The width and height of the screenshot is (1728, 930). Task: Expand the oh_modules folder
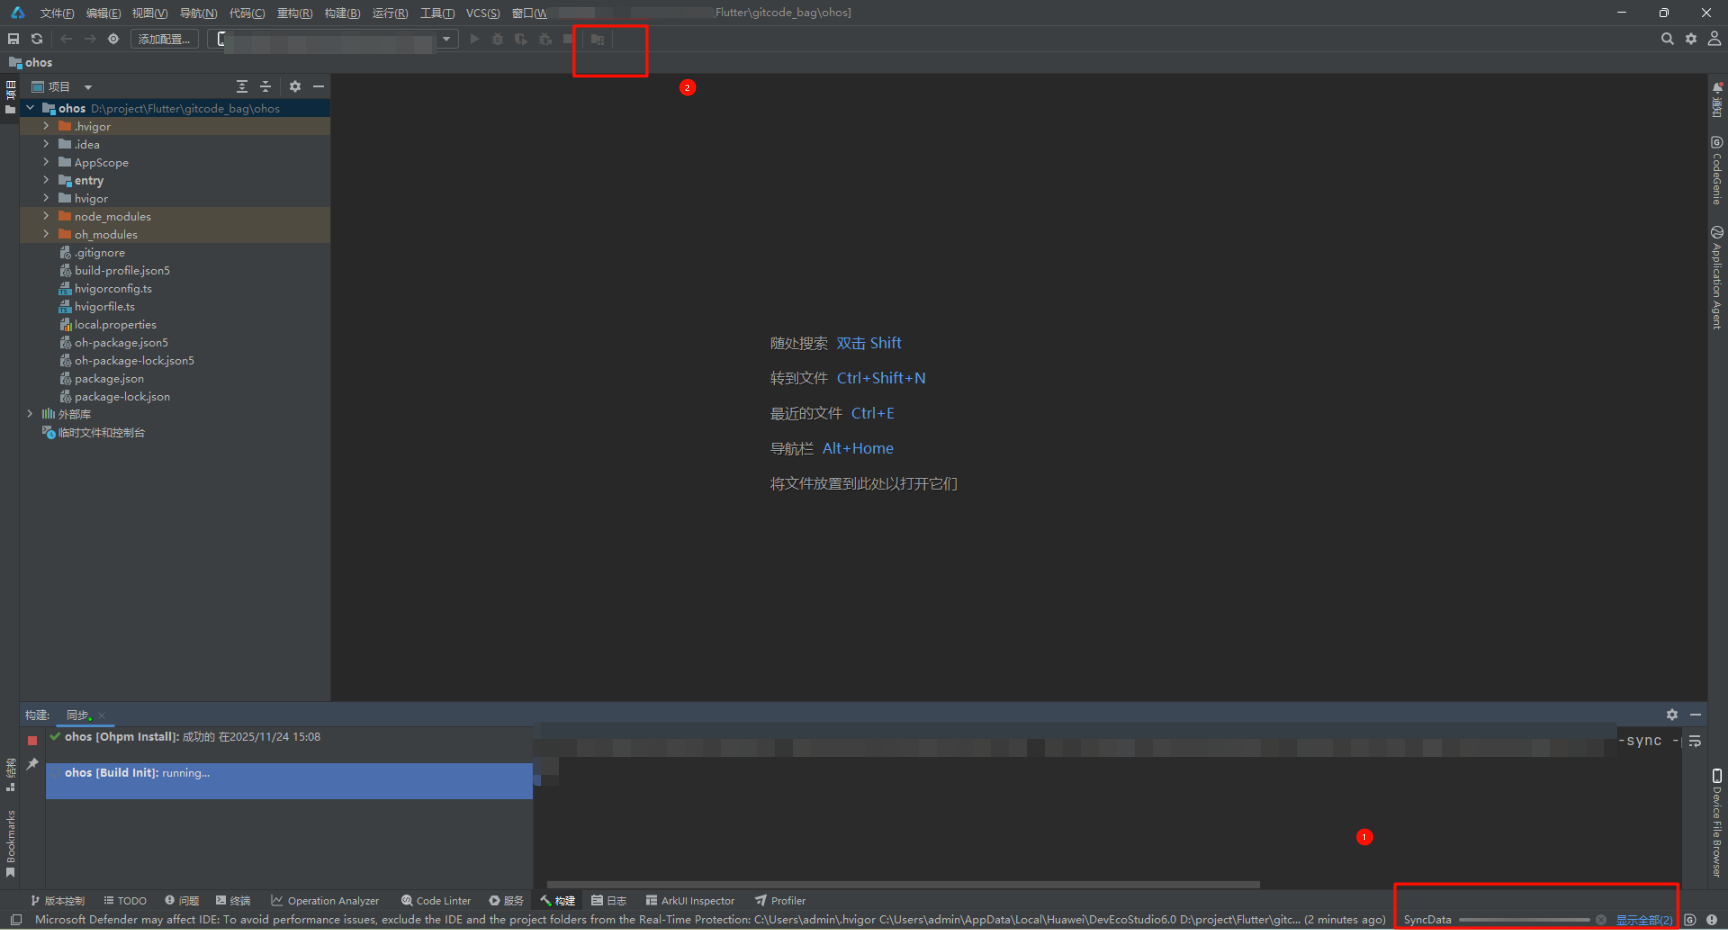point(46,235)
